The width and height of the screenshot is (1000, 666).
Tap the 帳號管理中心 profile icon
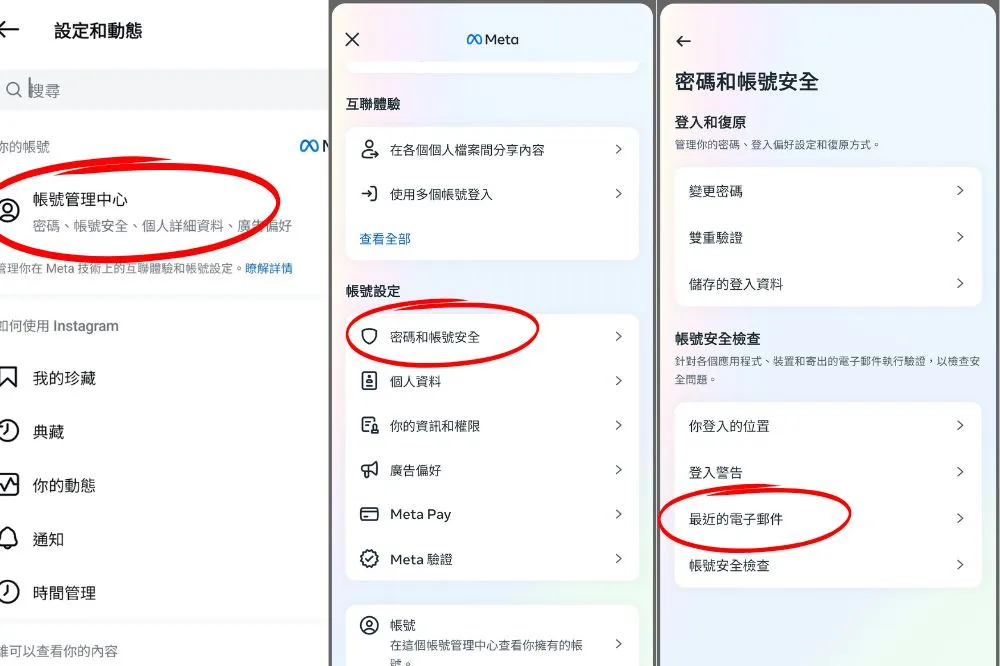click(x=9, y=210)
